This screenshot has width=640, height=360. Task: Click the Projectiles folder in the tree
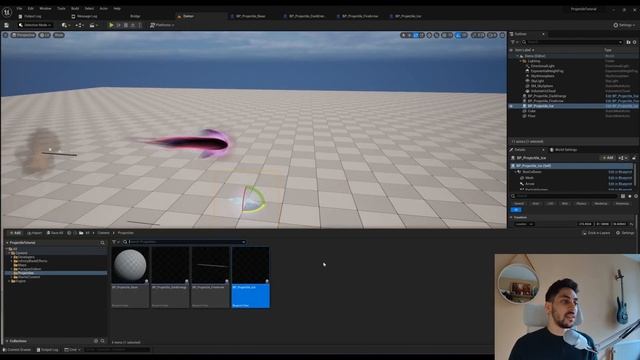tap(26, 273)
